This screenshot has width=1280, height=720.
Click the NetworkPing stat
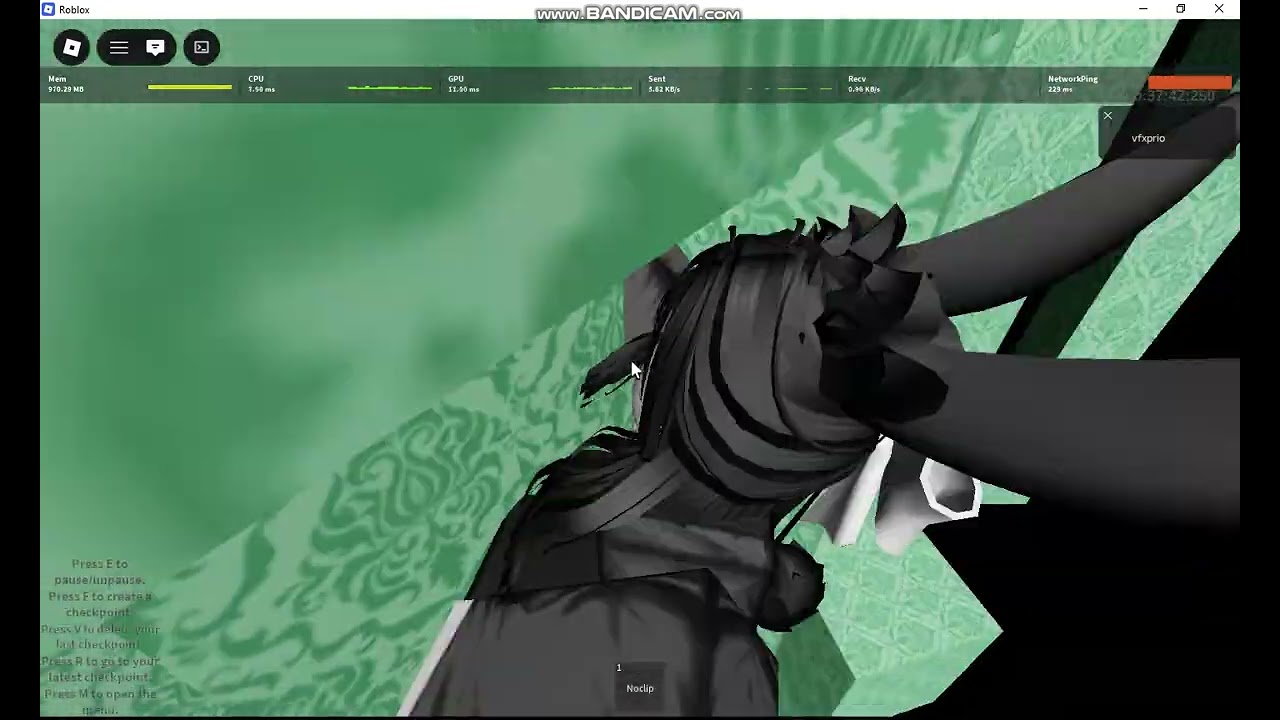[x=1140, y=84]
